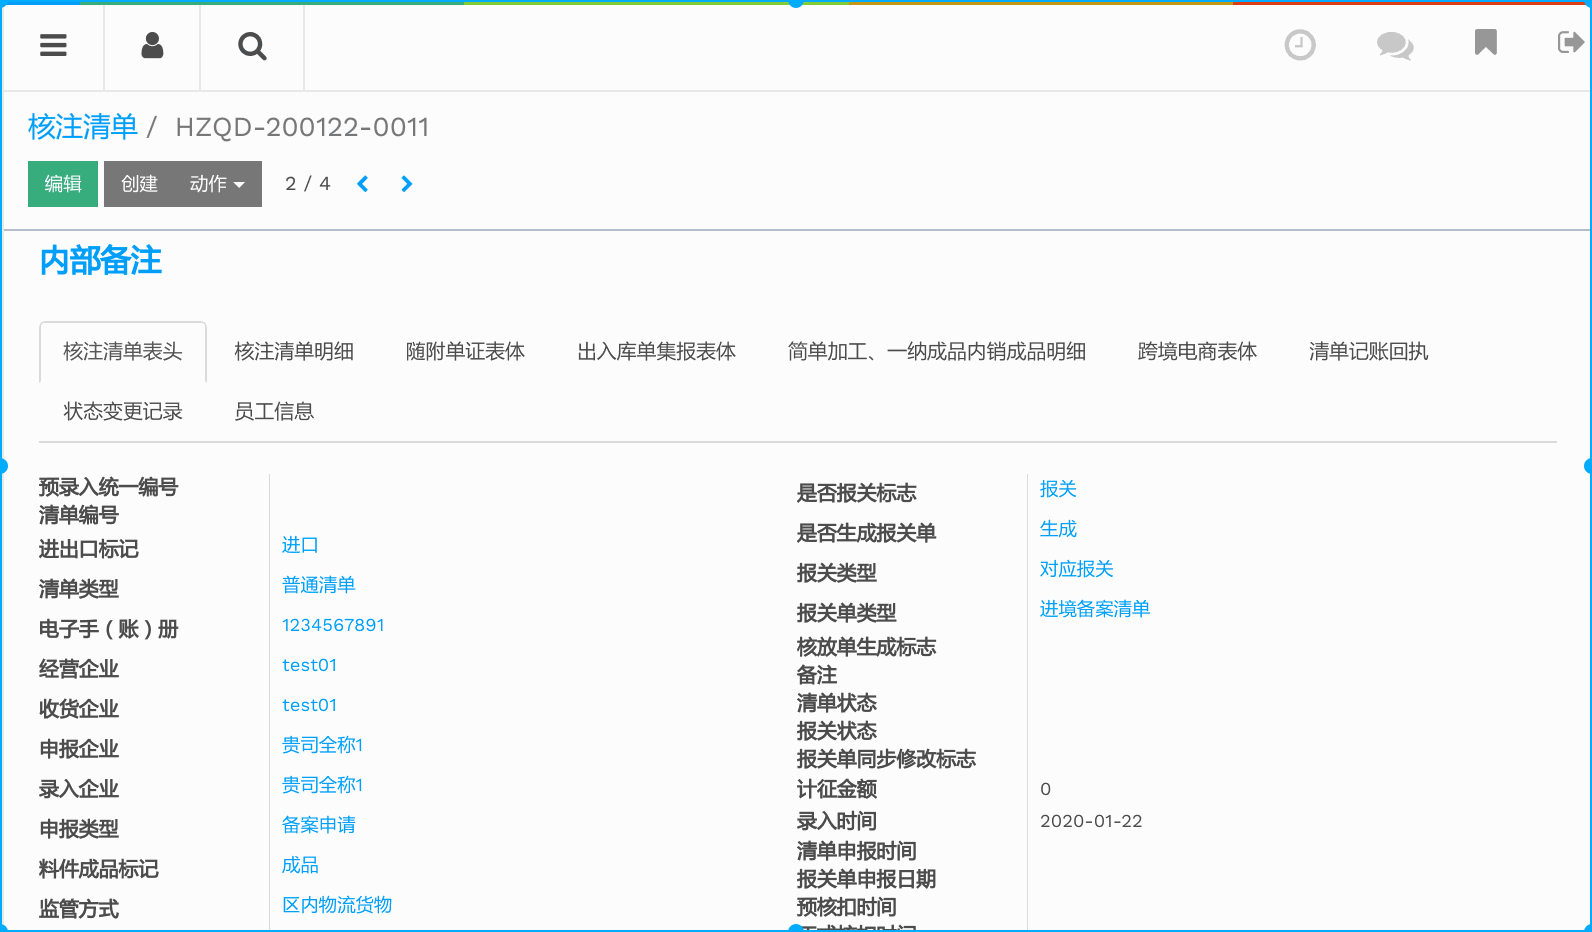Click the 区内物流货物 supervision mode link
The image size is (1592, 932).
click(337, 905)
